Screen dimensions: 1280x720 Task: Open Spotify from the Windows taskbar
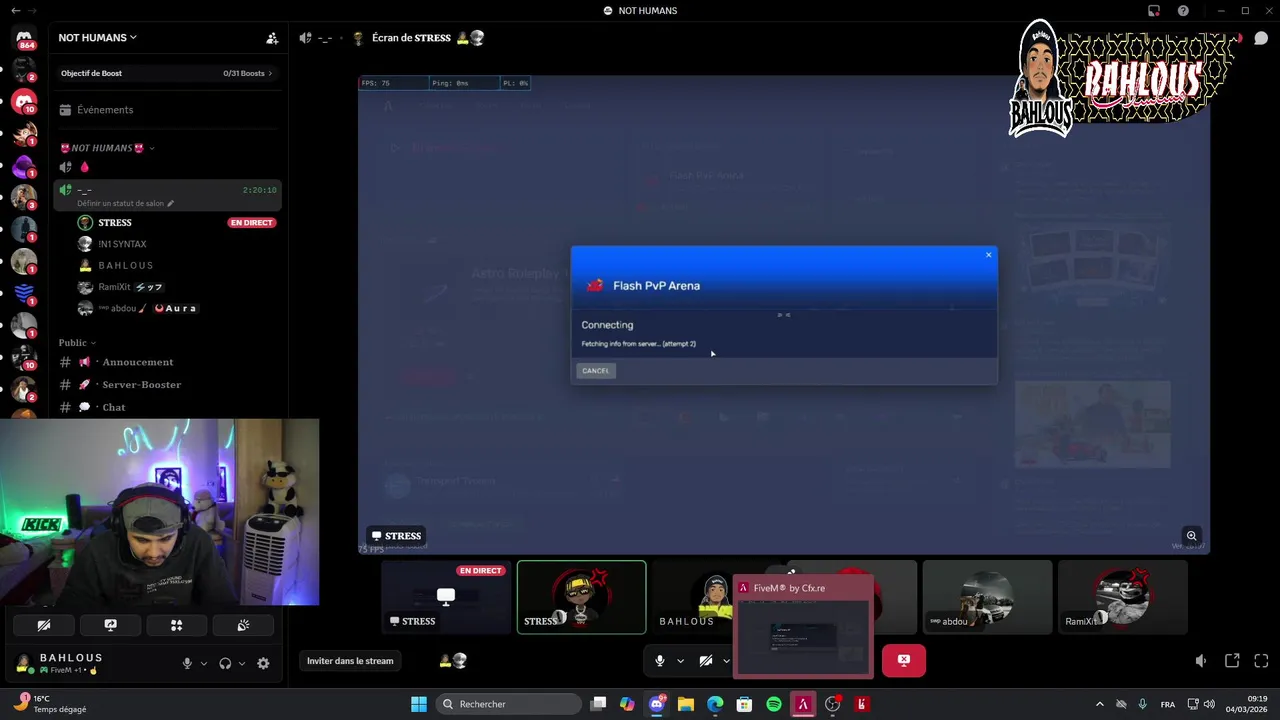[x=774, y=704]
